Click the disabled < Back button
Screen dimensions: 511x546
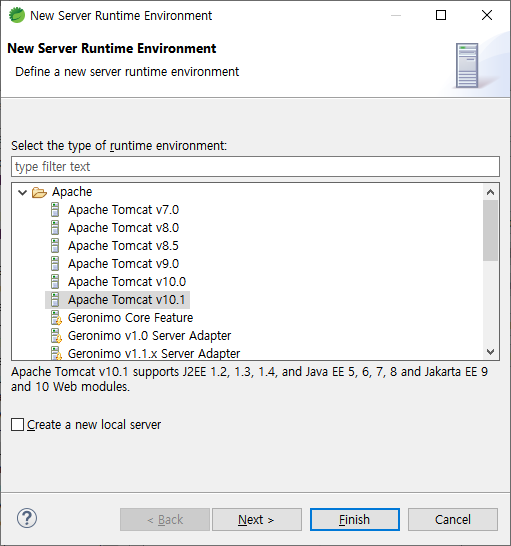point(165,520)
